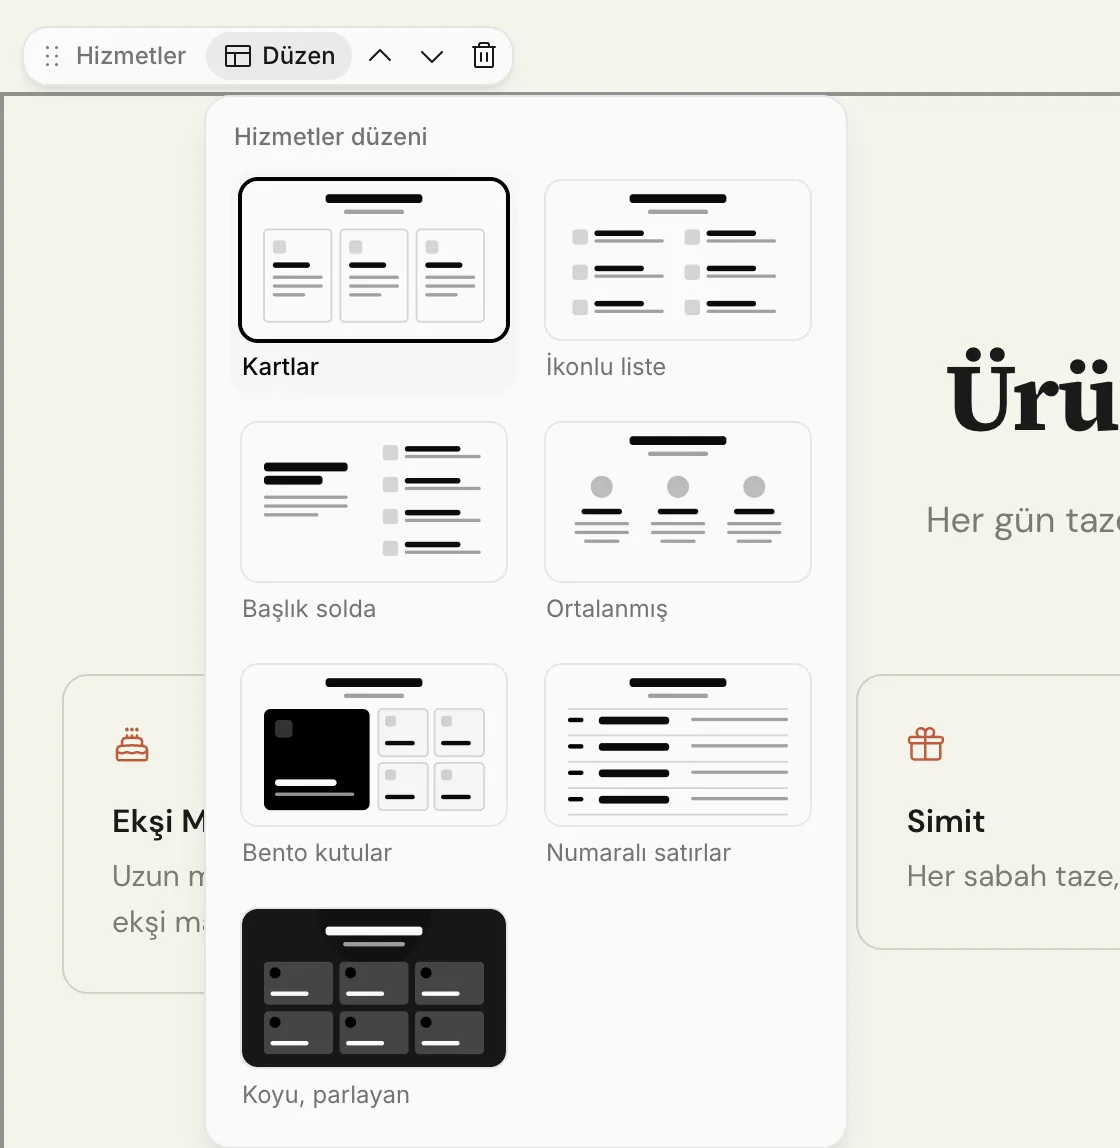Click the Hizmetler section label
This screenshot has height=1148, width=1120.
pyautogui.click(x=131, y=56)
